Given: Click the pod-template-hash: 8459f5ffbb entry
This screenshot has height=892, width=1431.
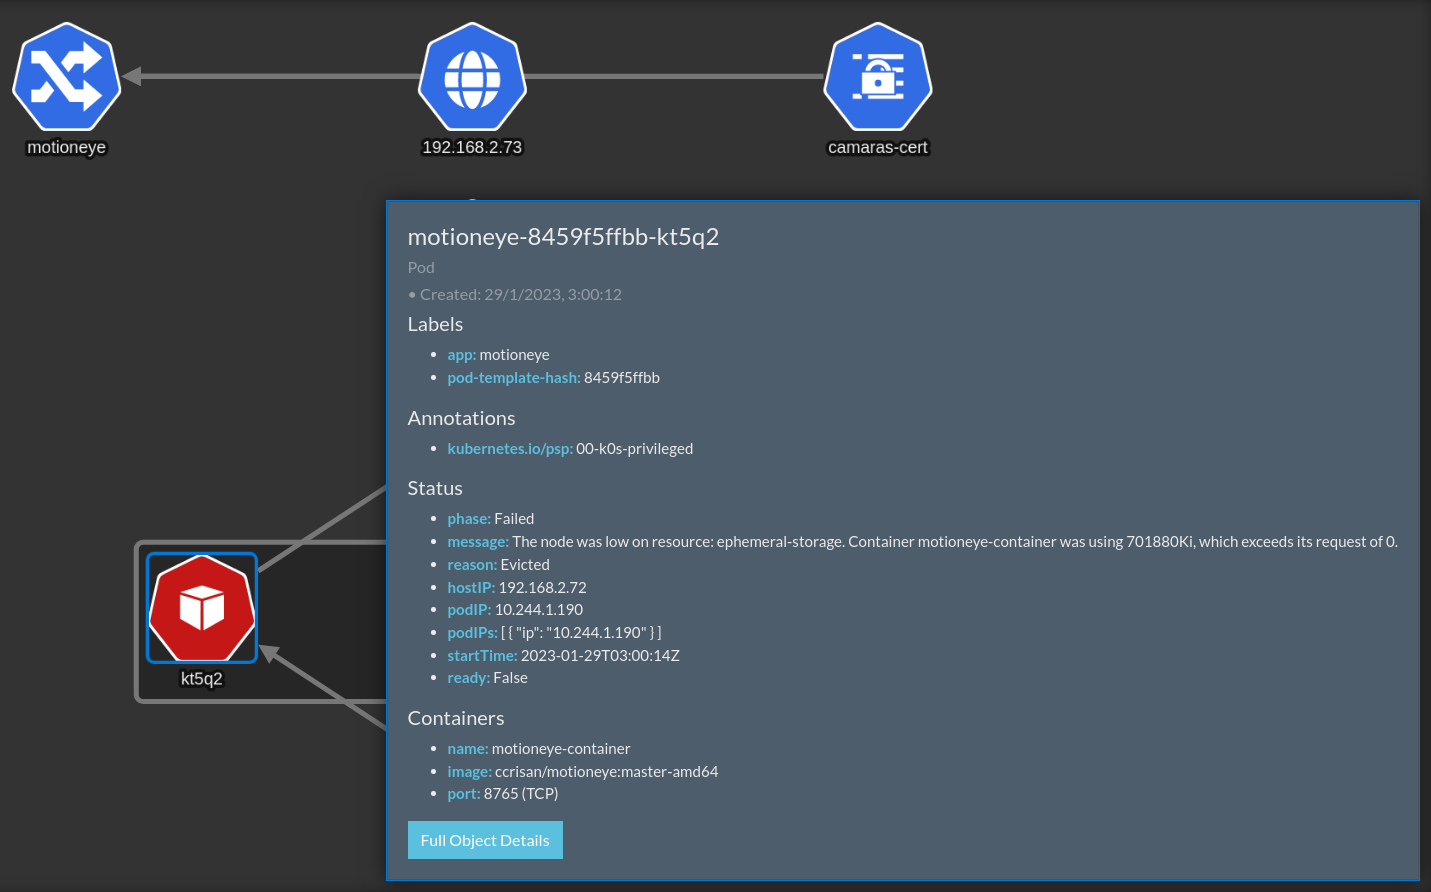Looking at the screenshot, I should click(553, 378).
